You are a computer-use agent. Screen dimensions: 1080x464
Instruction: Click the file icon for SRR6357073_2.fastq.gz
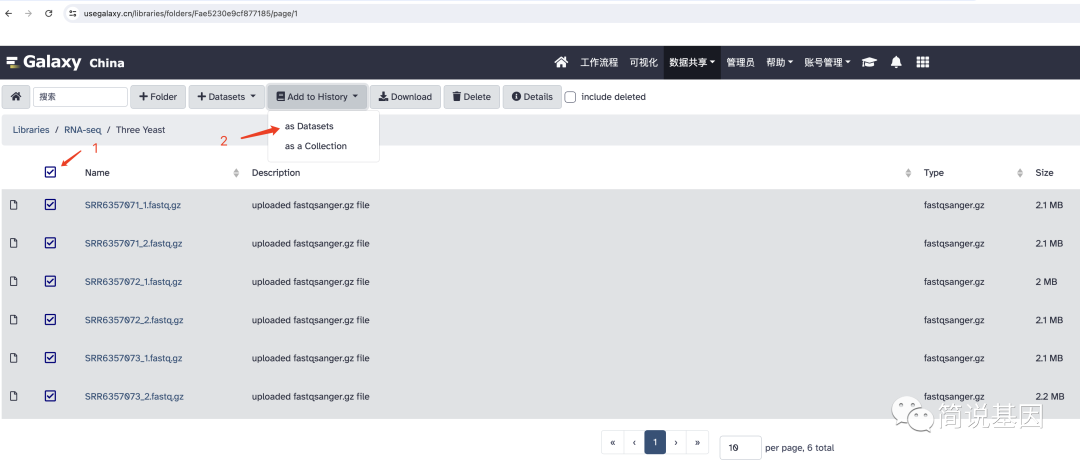(x=13, y=396)
